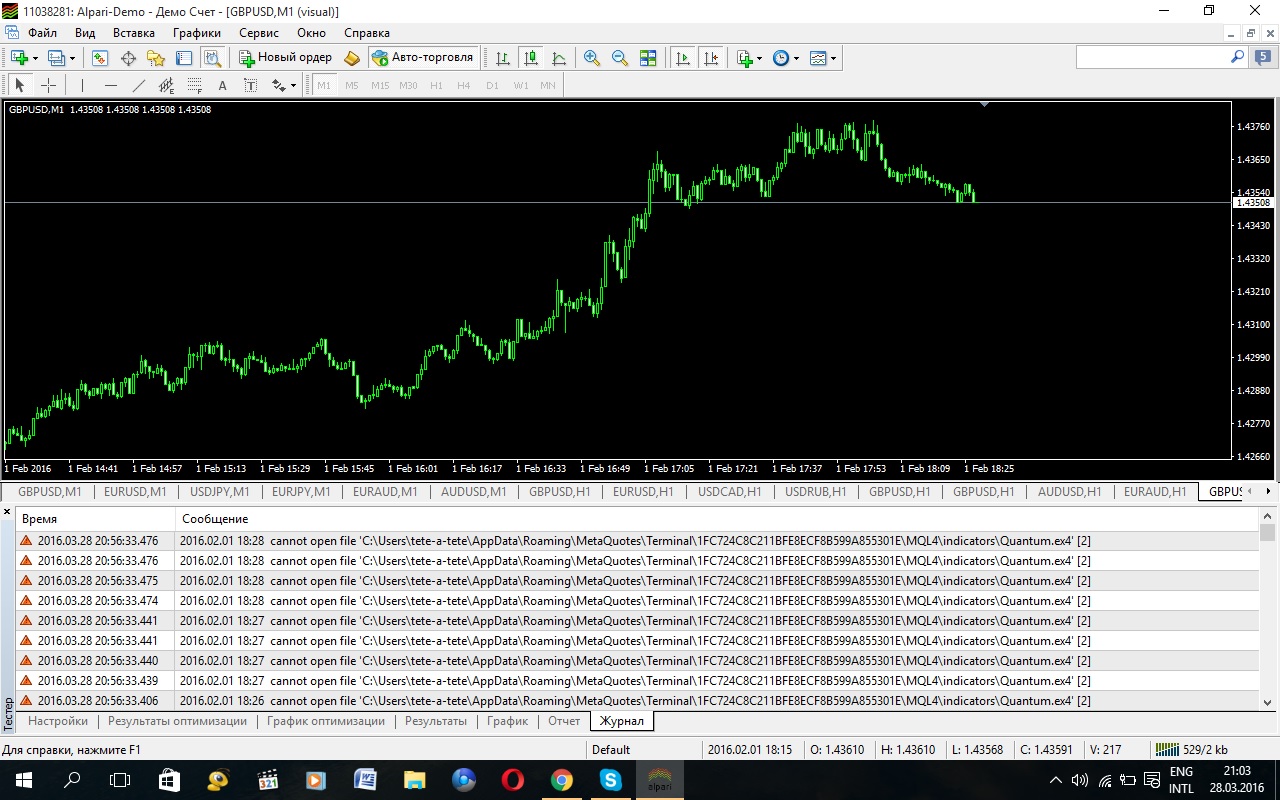Click the Periods clock icon
The image size is (1280, 800).
point(781,58)
